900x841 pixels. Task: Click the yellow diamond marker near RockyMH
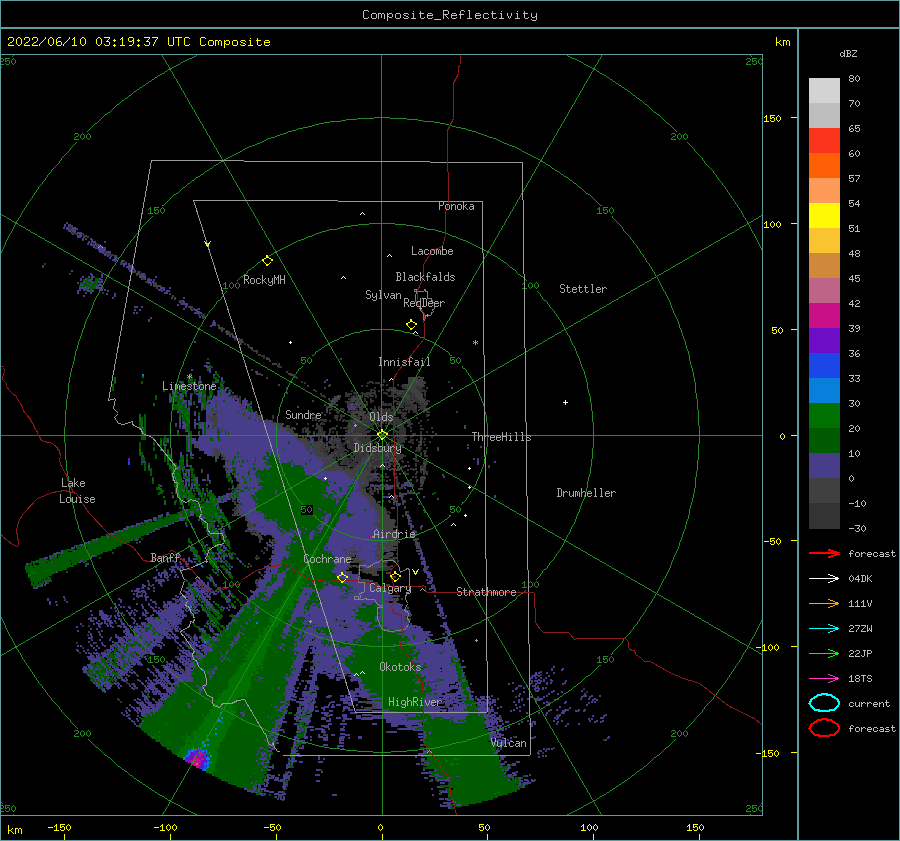267,261
